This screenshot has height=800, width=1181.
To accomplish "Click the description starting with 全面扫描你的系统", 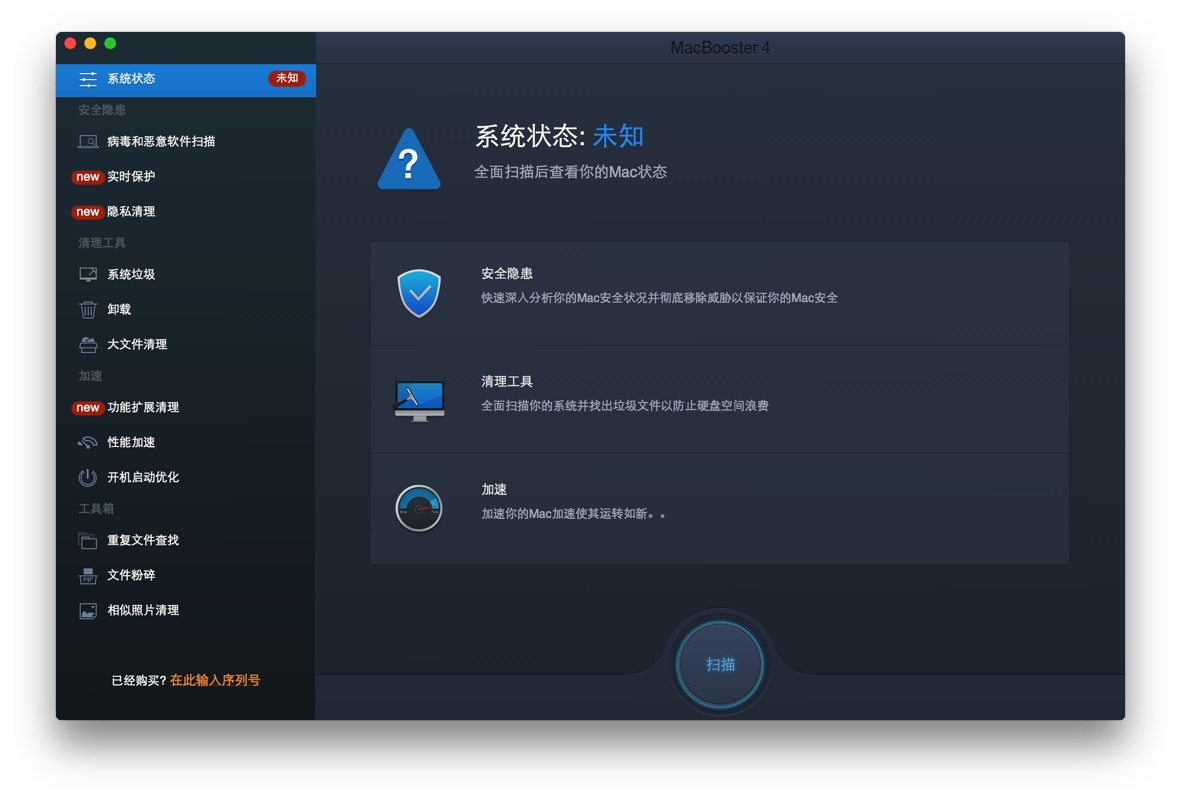I will (x=624, y=406).
